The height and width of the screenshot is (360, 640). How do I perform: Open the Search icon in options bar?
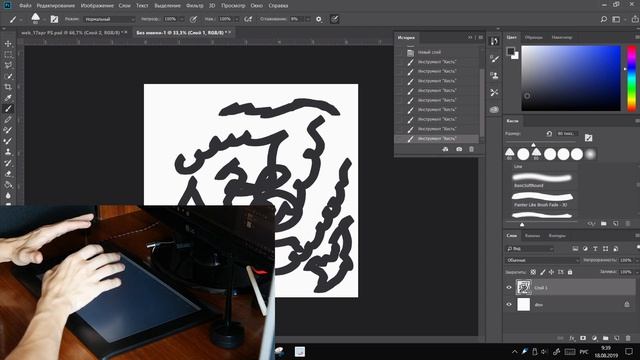coord(604,19)
